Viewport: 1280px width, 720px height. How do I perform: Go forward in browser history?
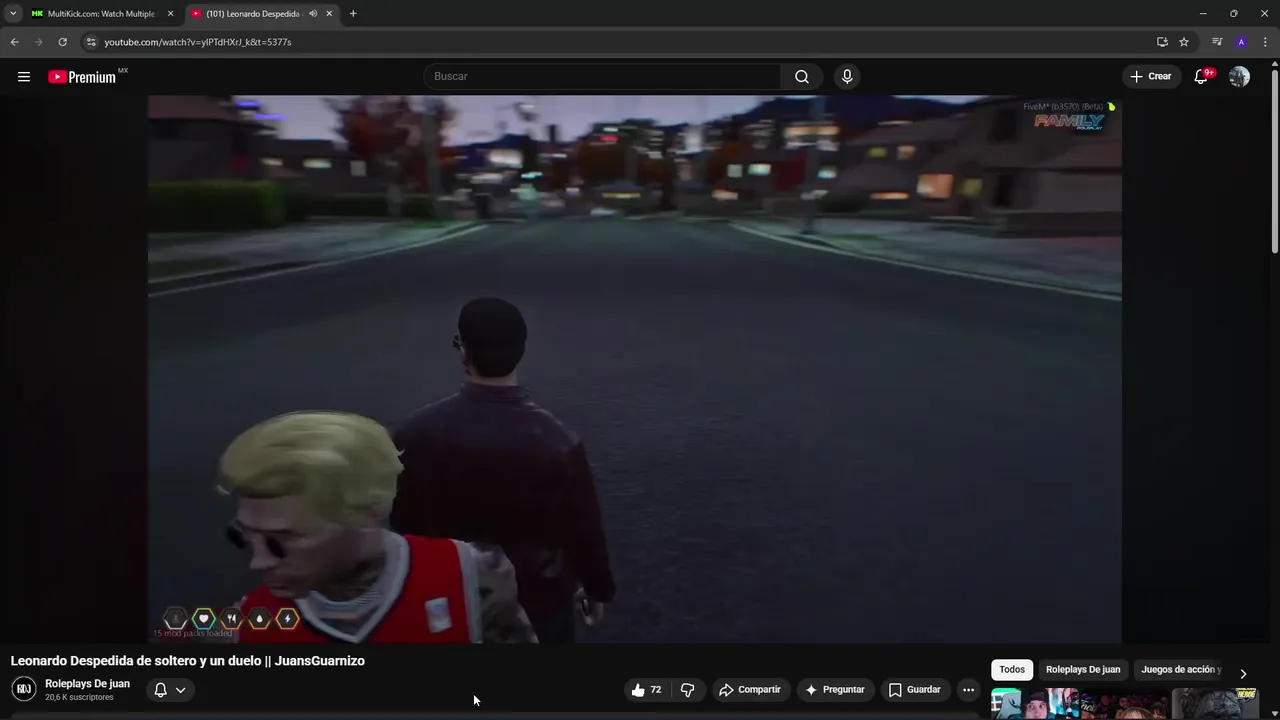[38, 42]
